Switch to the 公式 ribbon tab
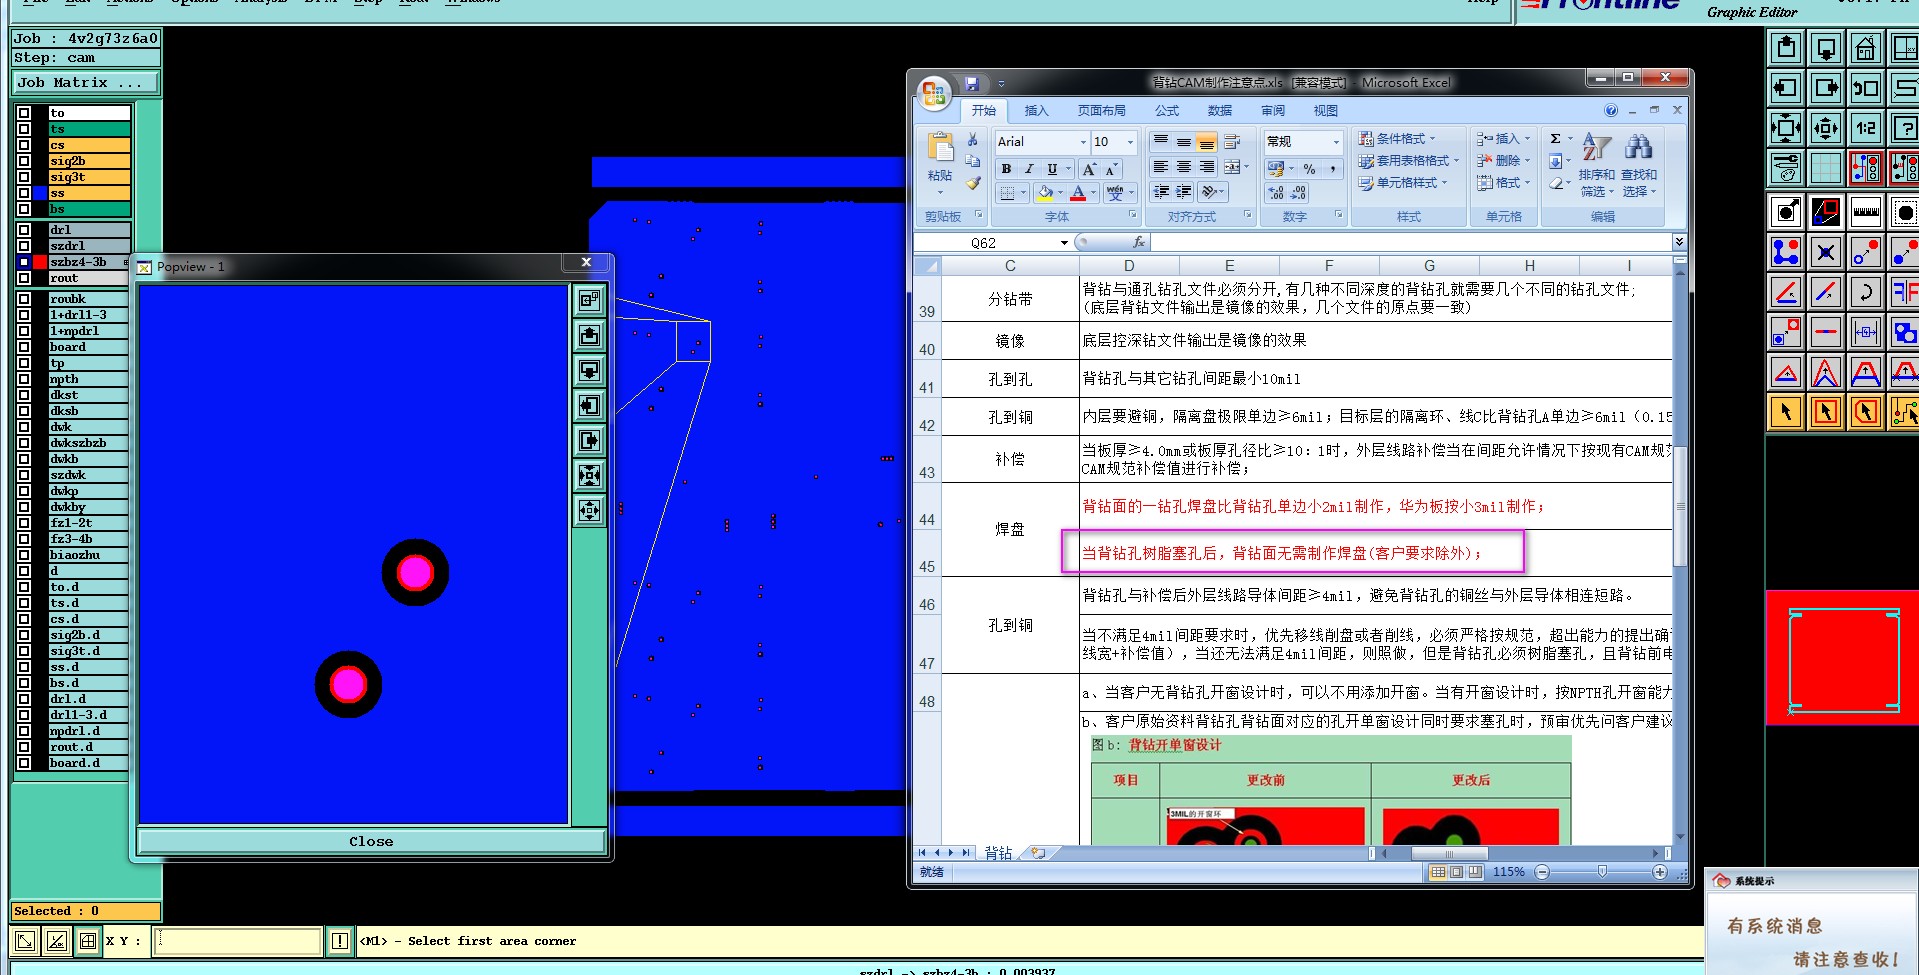Image resolution: width=1919 pixels, height=975 pixels. pos(1166,111)
